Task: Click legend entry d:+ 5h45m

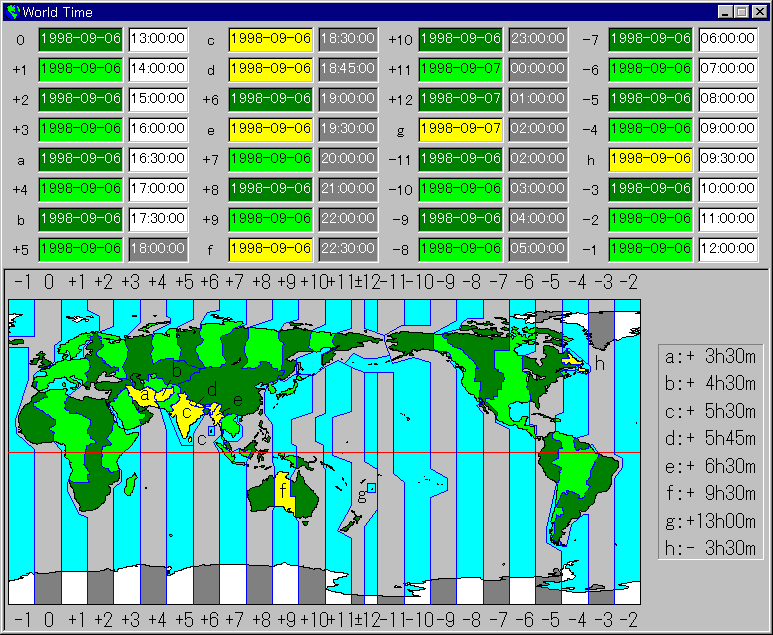Action: click(x=710, y=439)
